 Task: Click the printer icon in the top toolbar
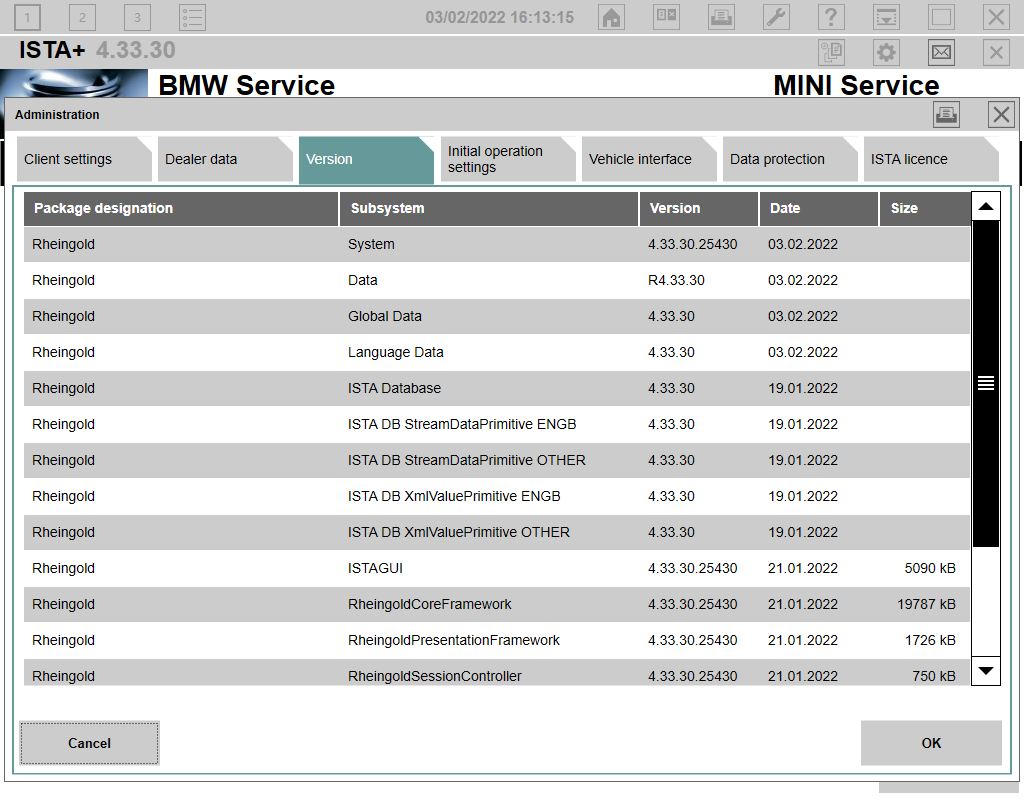pyautogui.click(x=721, y=17)
